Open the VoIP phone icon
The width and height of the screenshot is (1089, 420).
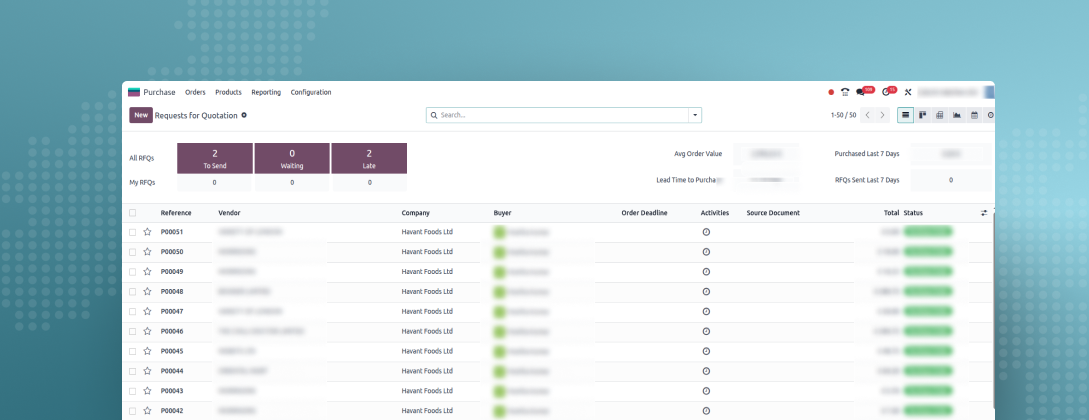click(x=845, y=92)
